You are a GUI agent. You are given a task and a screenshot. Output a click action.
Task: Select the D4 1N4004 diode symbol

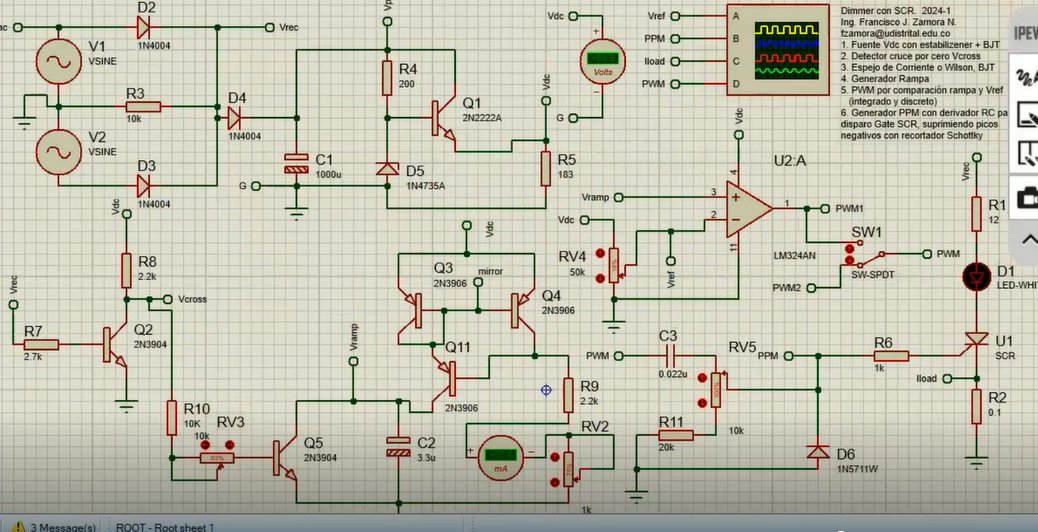coord(234,118)
